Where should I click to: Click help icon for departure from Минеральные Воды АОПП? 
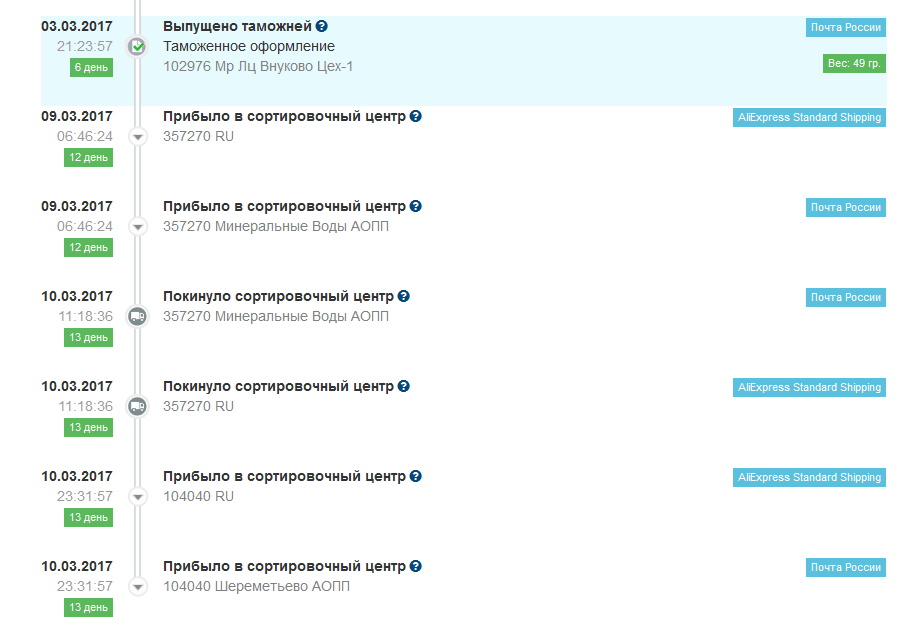[404, 297]
